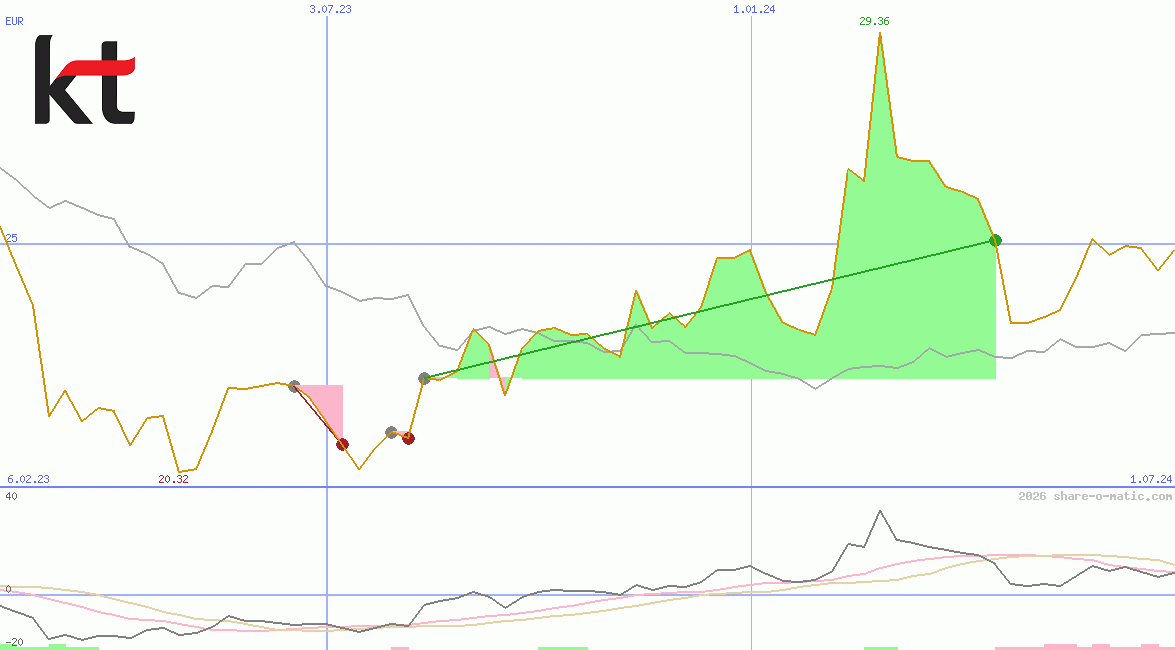Open the share-o-matic.com watermark link
The height and width of the screenshot is (650, 1175).
coord(1095,496)
